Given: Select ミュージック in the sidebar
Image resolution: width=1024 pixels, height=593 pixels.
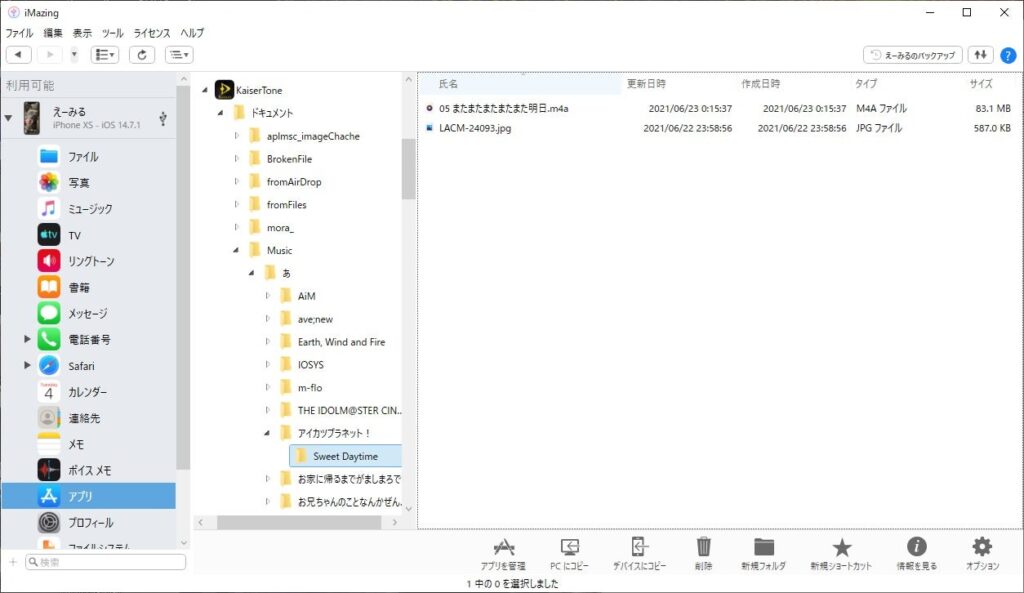Looking at the screenshot, I should [x=90, y=209].
